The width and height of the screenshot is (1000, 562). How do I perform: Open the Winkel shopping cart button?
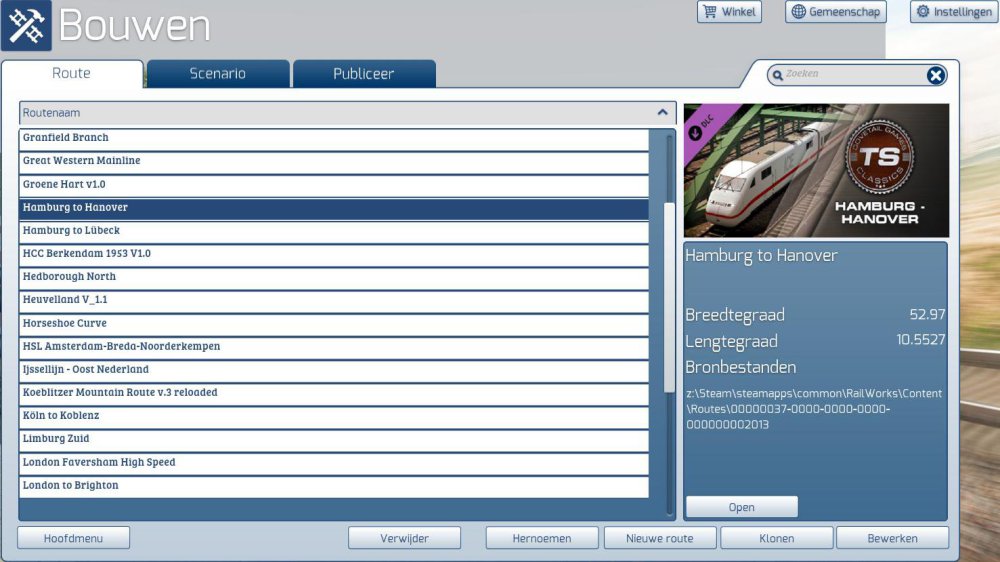[x=729, y=12]
